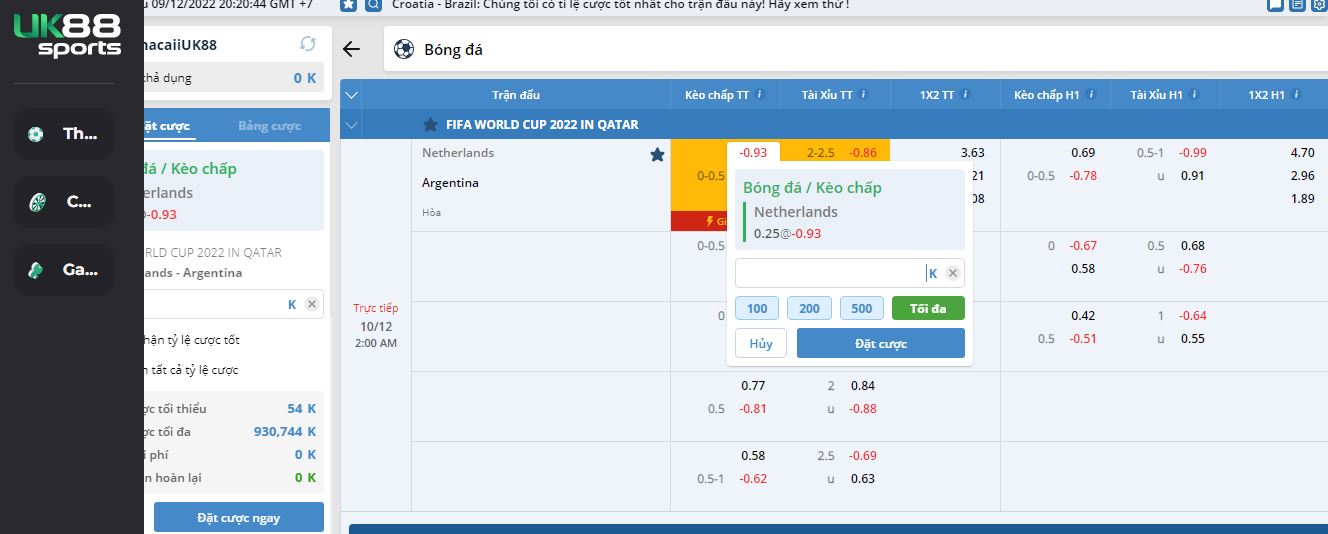The width and height of the screenshot is (1328, 534).
Task: Clear the left bet slip stake field
Action: coord(312,304)
